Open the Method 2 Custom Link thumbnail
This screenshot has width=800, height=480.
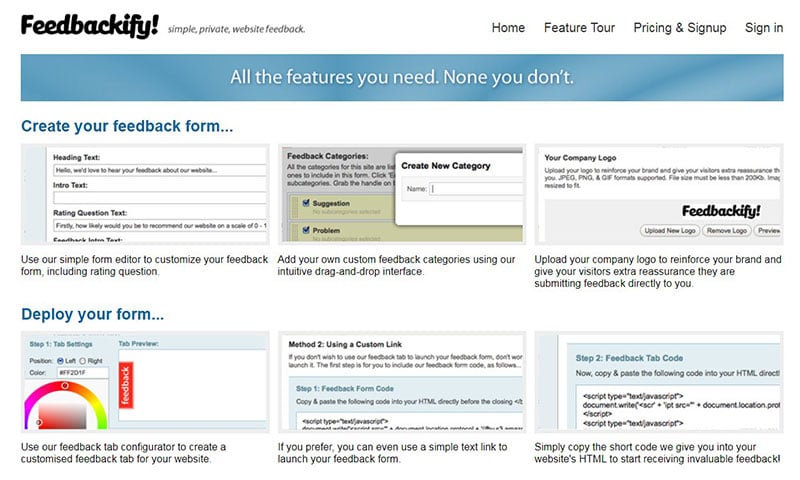(402, 382)
